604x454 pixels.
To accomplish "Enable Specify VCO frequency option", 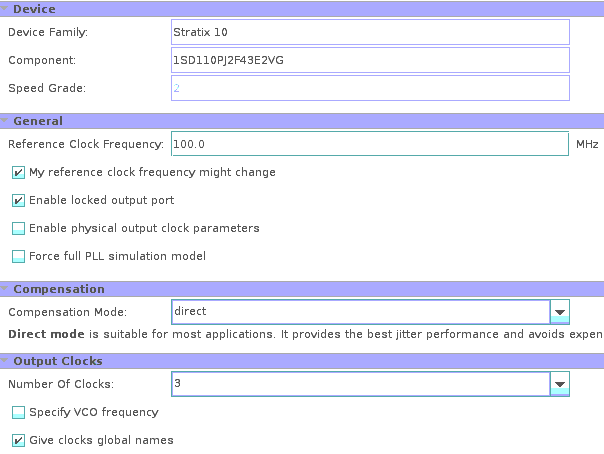I will click(19, 412).
